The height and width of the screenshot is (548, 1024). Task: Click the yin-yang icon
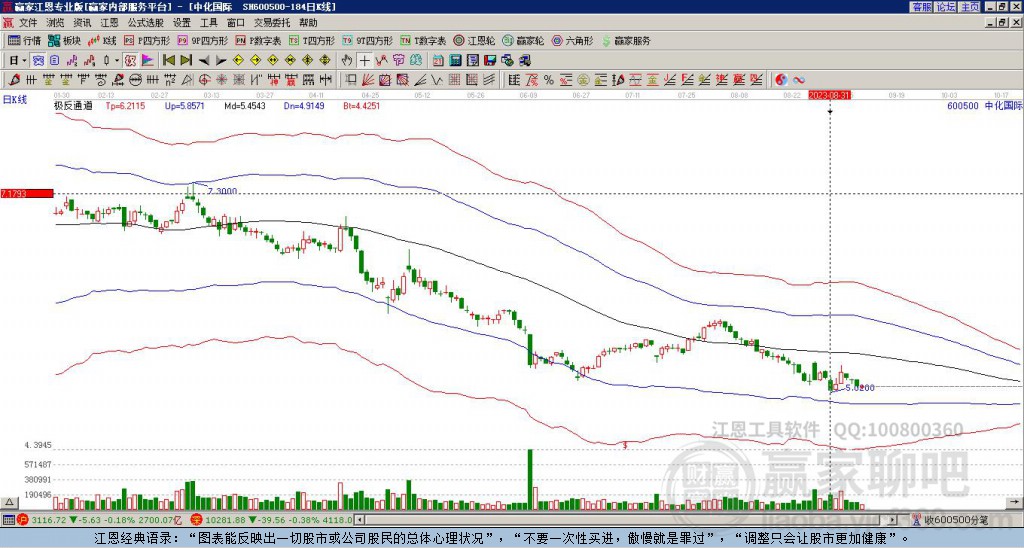(782, 80)
